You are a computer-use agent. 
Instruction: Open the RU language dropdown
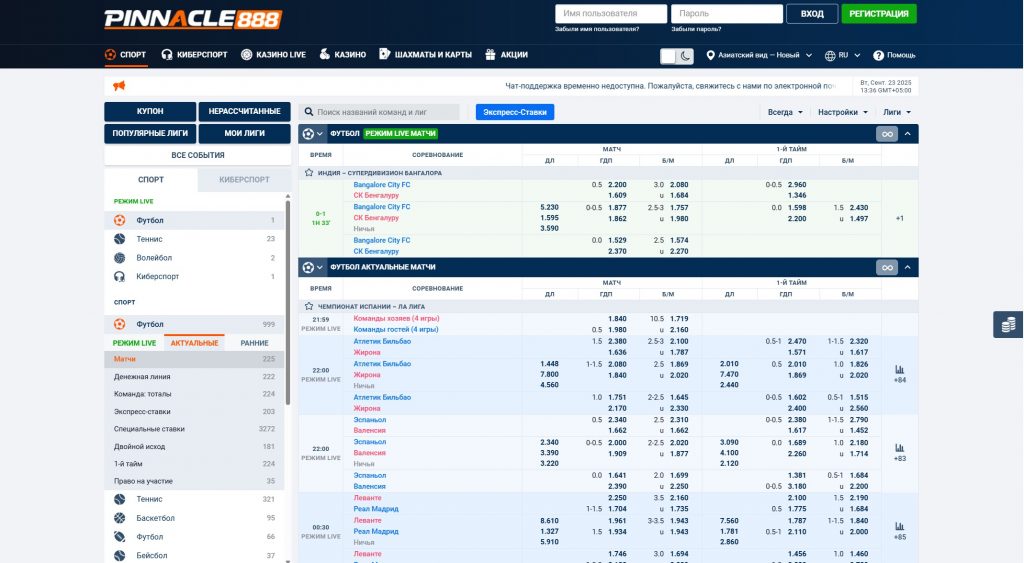(842, 55)
